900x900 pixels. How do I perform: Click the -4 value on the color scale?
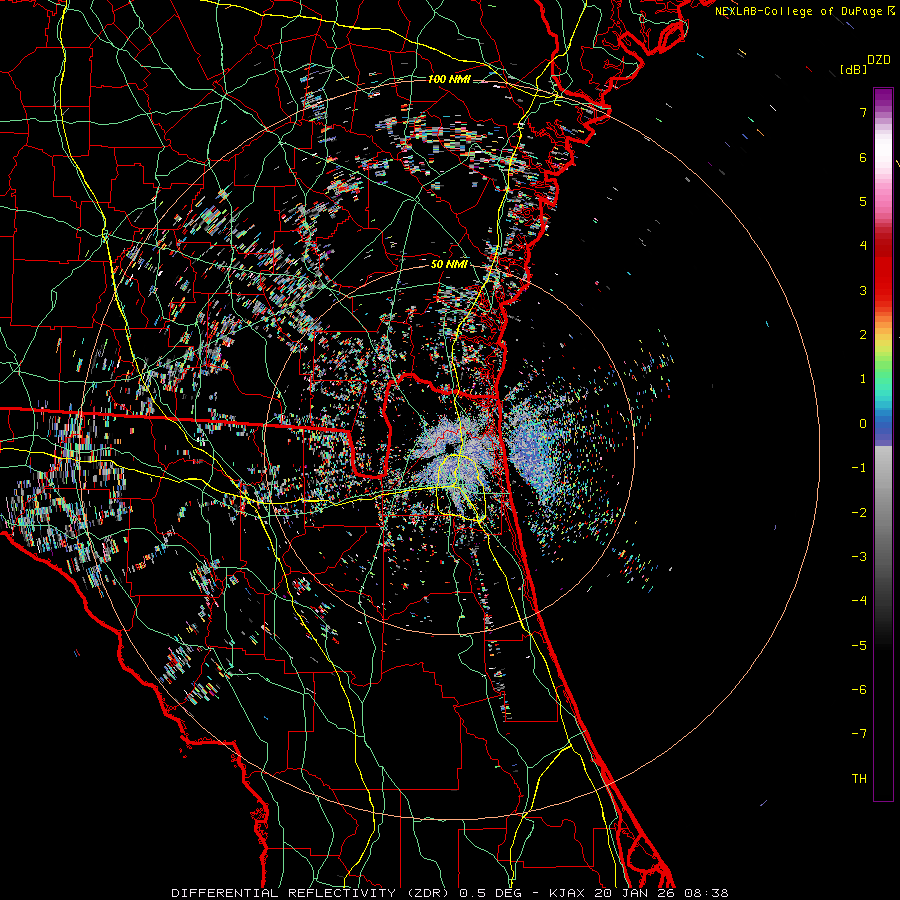pos(859,601)
